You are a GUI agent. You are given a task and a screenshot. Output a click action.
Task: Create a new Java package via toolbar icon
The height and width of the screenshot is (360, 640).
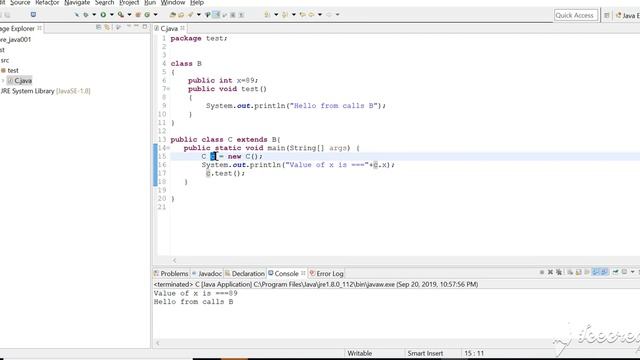click(138, 15)
